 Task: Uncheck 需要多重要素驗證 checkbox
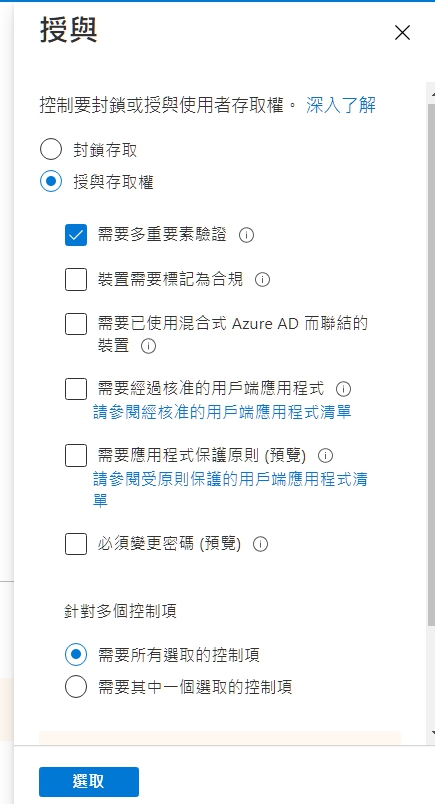76,235
